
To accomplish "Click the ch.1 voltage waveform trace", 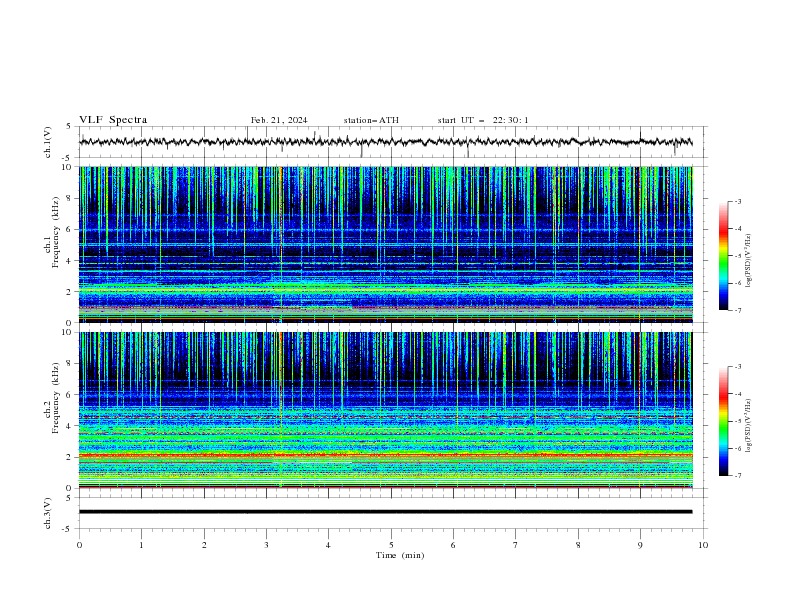I will pos(385,142).
